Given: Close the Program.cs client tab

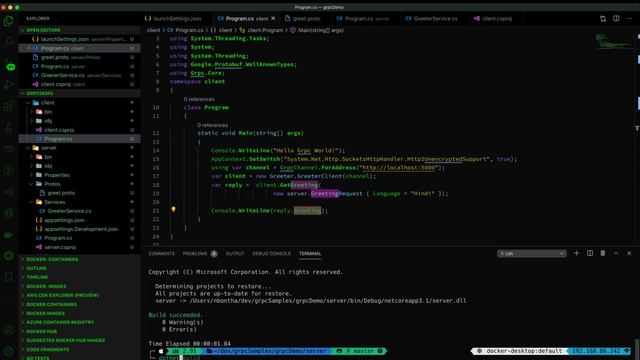Looking at the screenshot, I should pos(273,18).
